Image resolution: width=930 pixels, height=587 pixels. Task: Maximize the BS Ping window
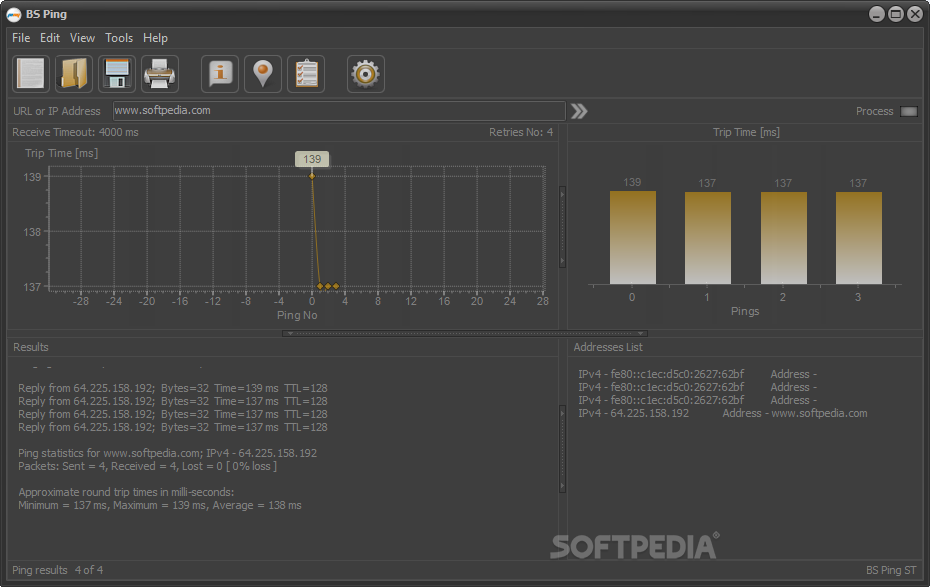[x=896, y=14]
